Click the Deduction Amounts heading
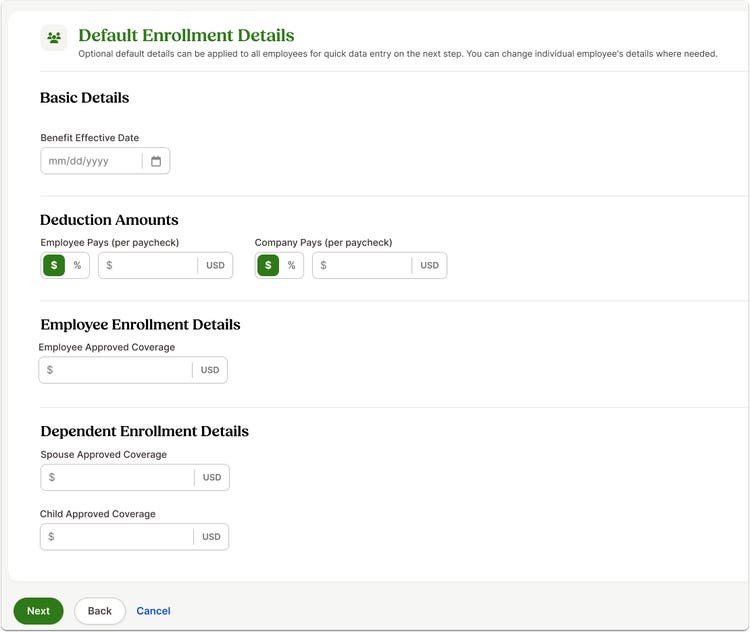750x632 pixels. [109, 220]
